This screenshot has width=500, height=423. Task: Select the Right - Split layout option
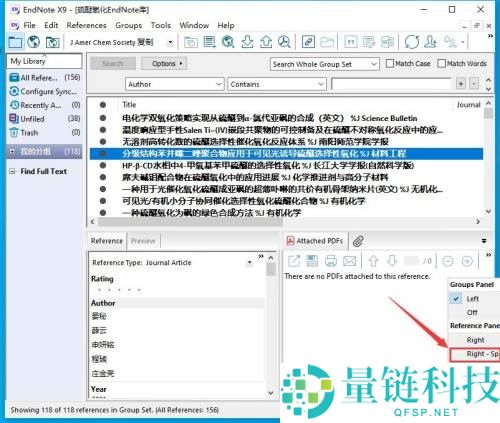475,354
